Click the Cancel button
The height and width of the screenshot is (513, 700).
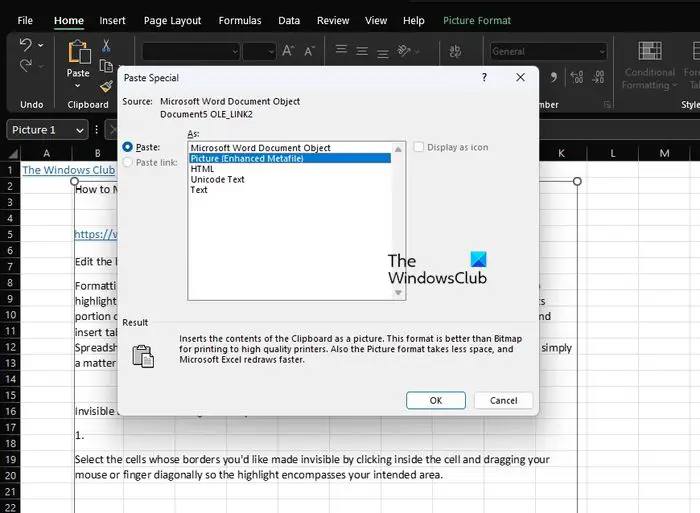[504, 400]
